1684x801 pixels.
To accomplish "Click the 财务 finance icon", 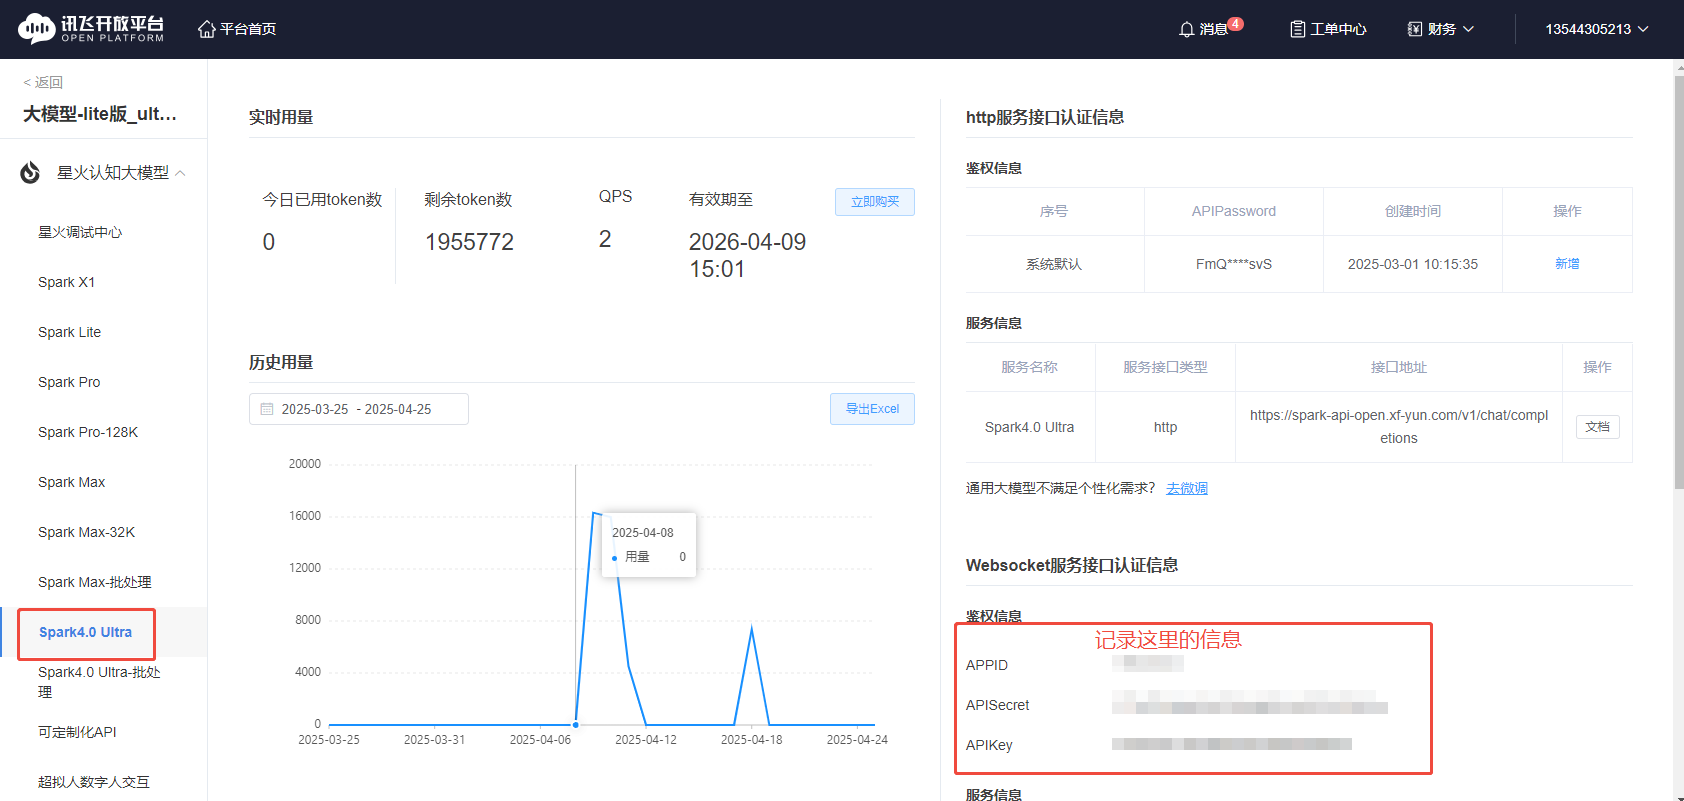I will 1415,29.
